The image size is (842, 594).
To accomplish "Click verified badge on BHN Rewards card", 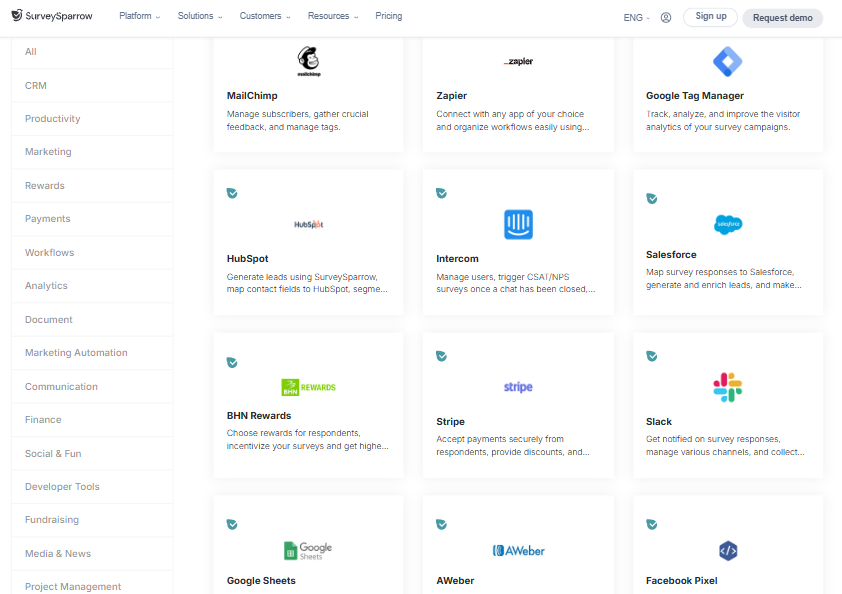I will tap(232, 363).
